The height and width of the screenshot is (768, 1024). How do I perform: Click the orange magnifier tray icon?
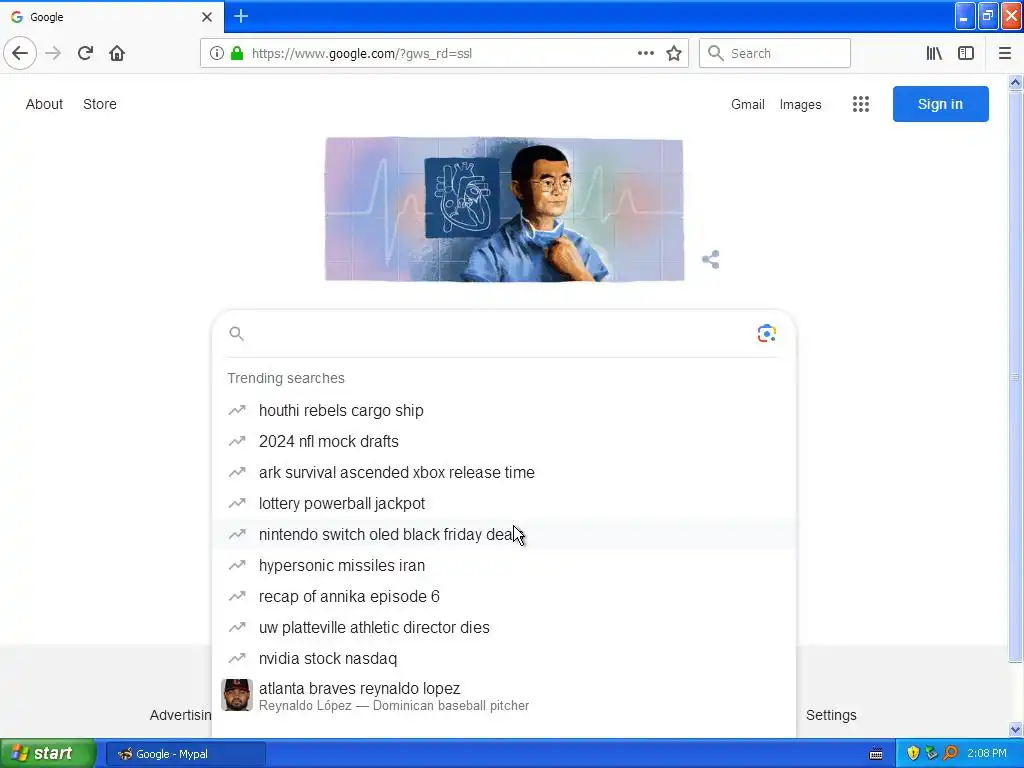click(x=950, y=754)
